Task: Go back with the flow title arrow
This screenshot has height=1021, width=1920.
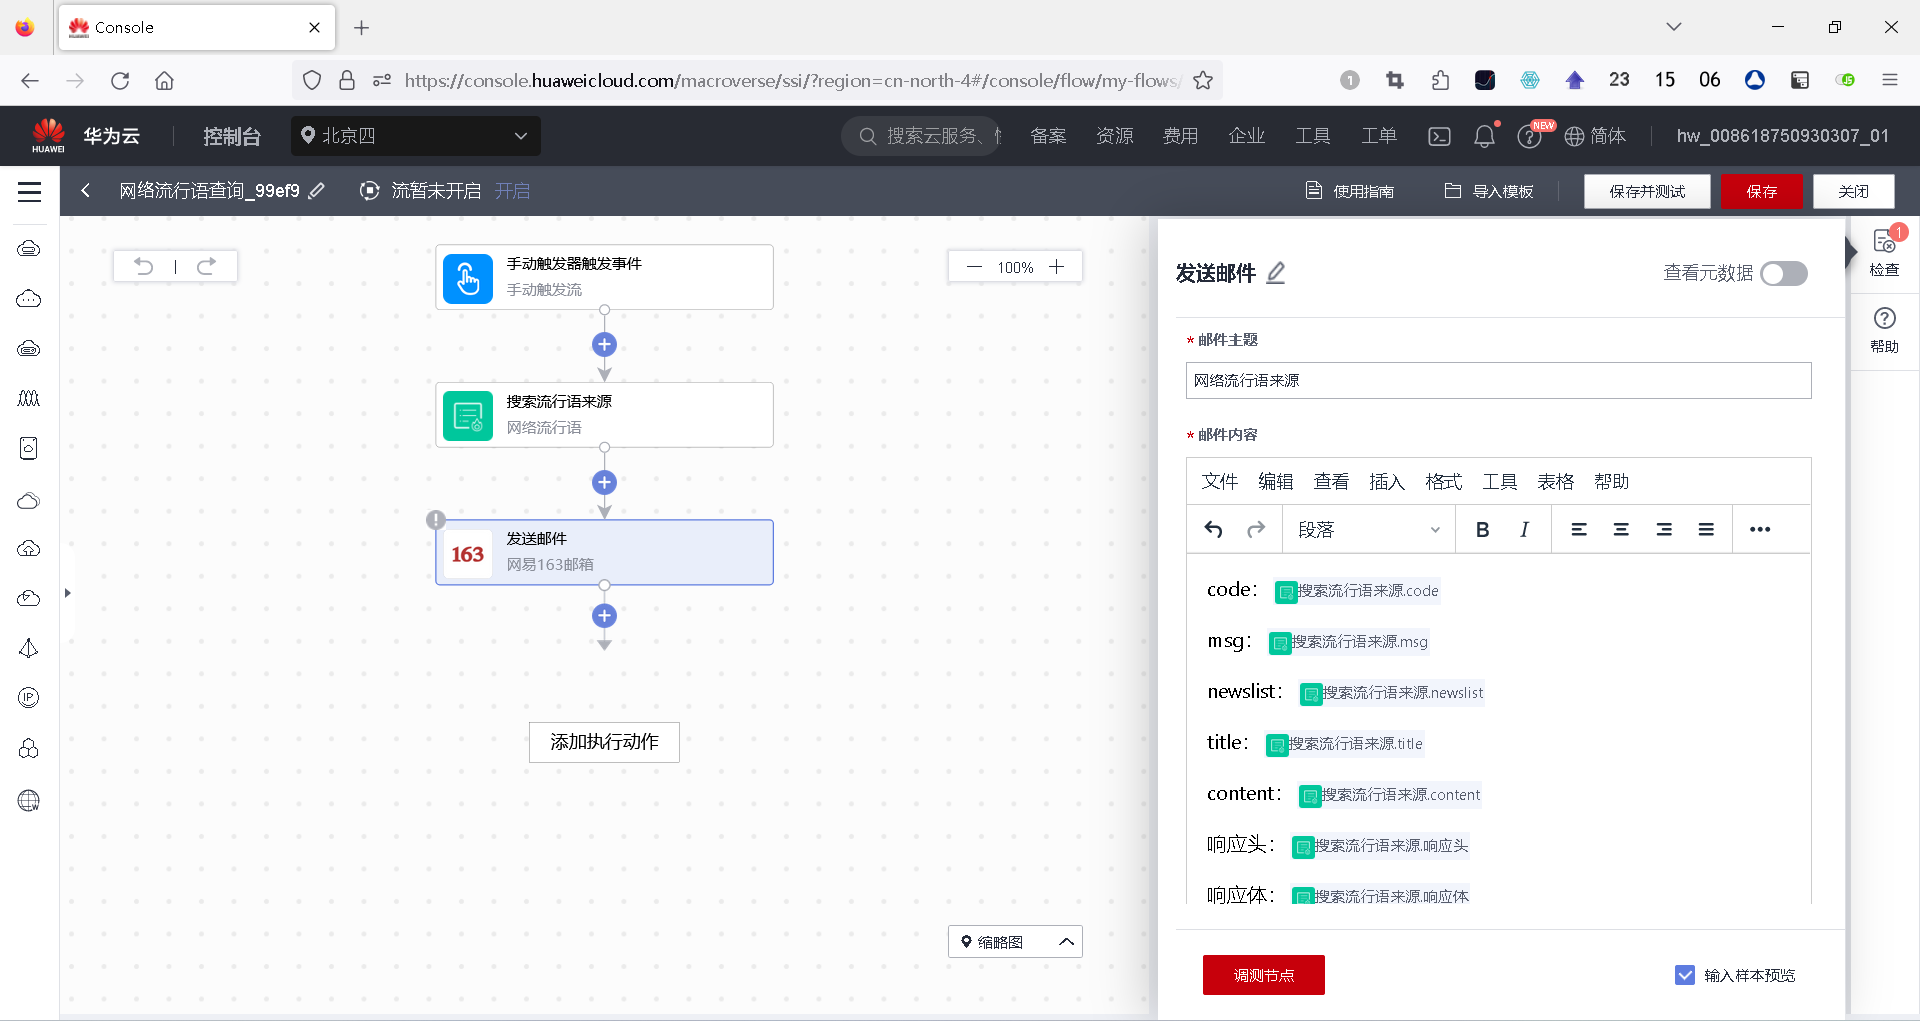Action: pos(86,191)
